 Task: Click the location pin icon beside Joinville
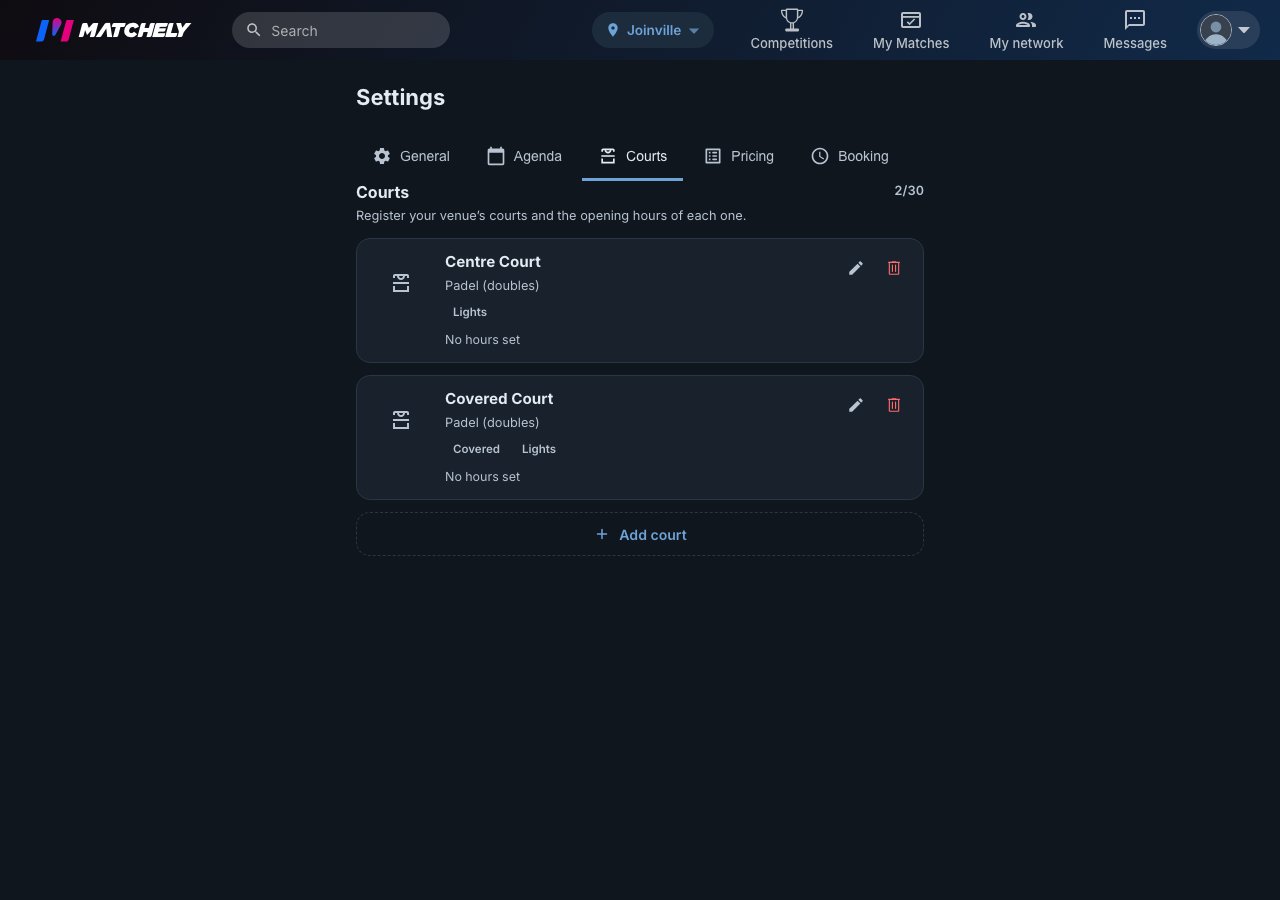[613, 30]
